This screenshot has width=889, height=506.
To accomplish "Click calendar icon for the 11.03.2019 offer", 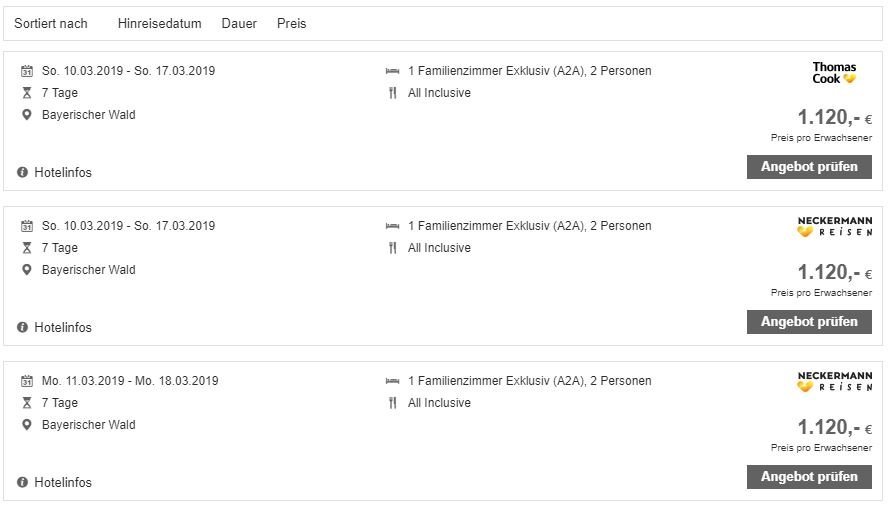I will click(27, 381).
